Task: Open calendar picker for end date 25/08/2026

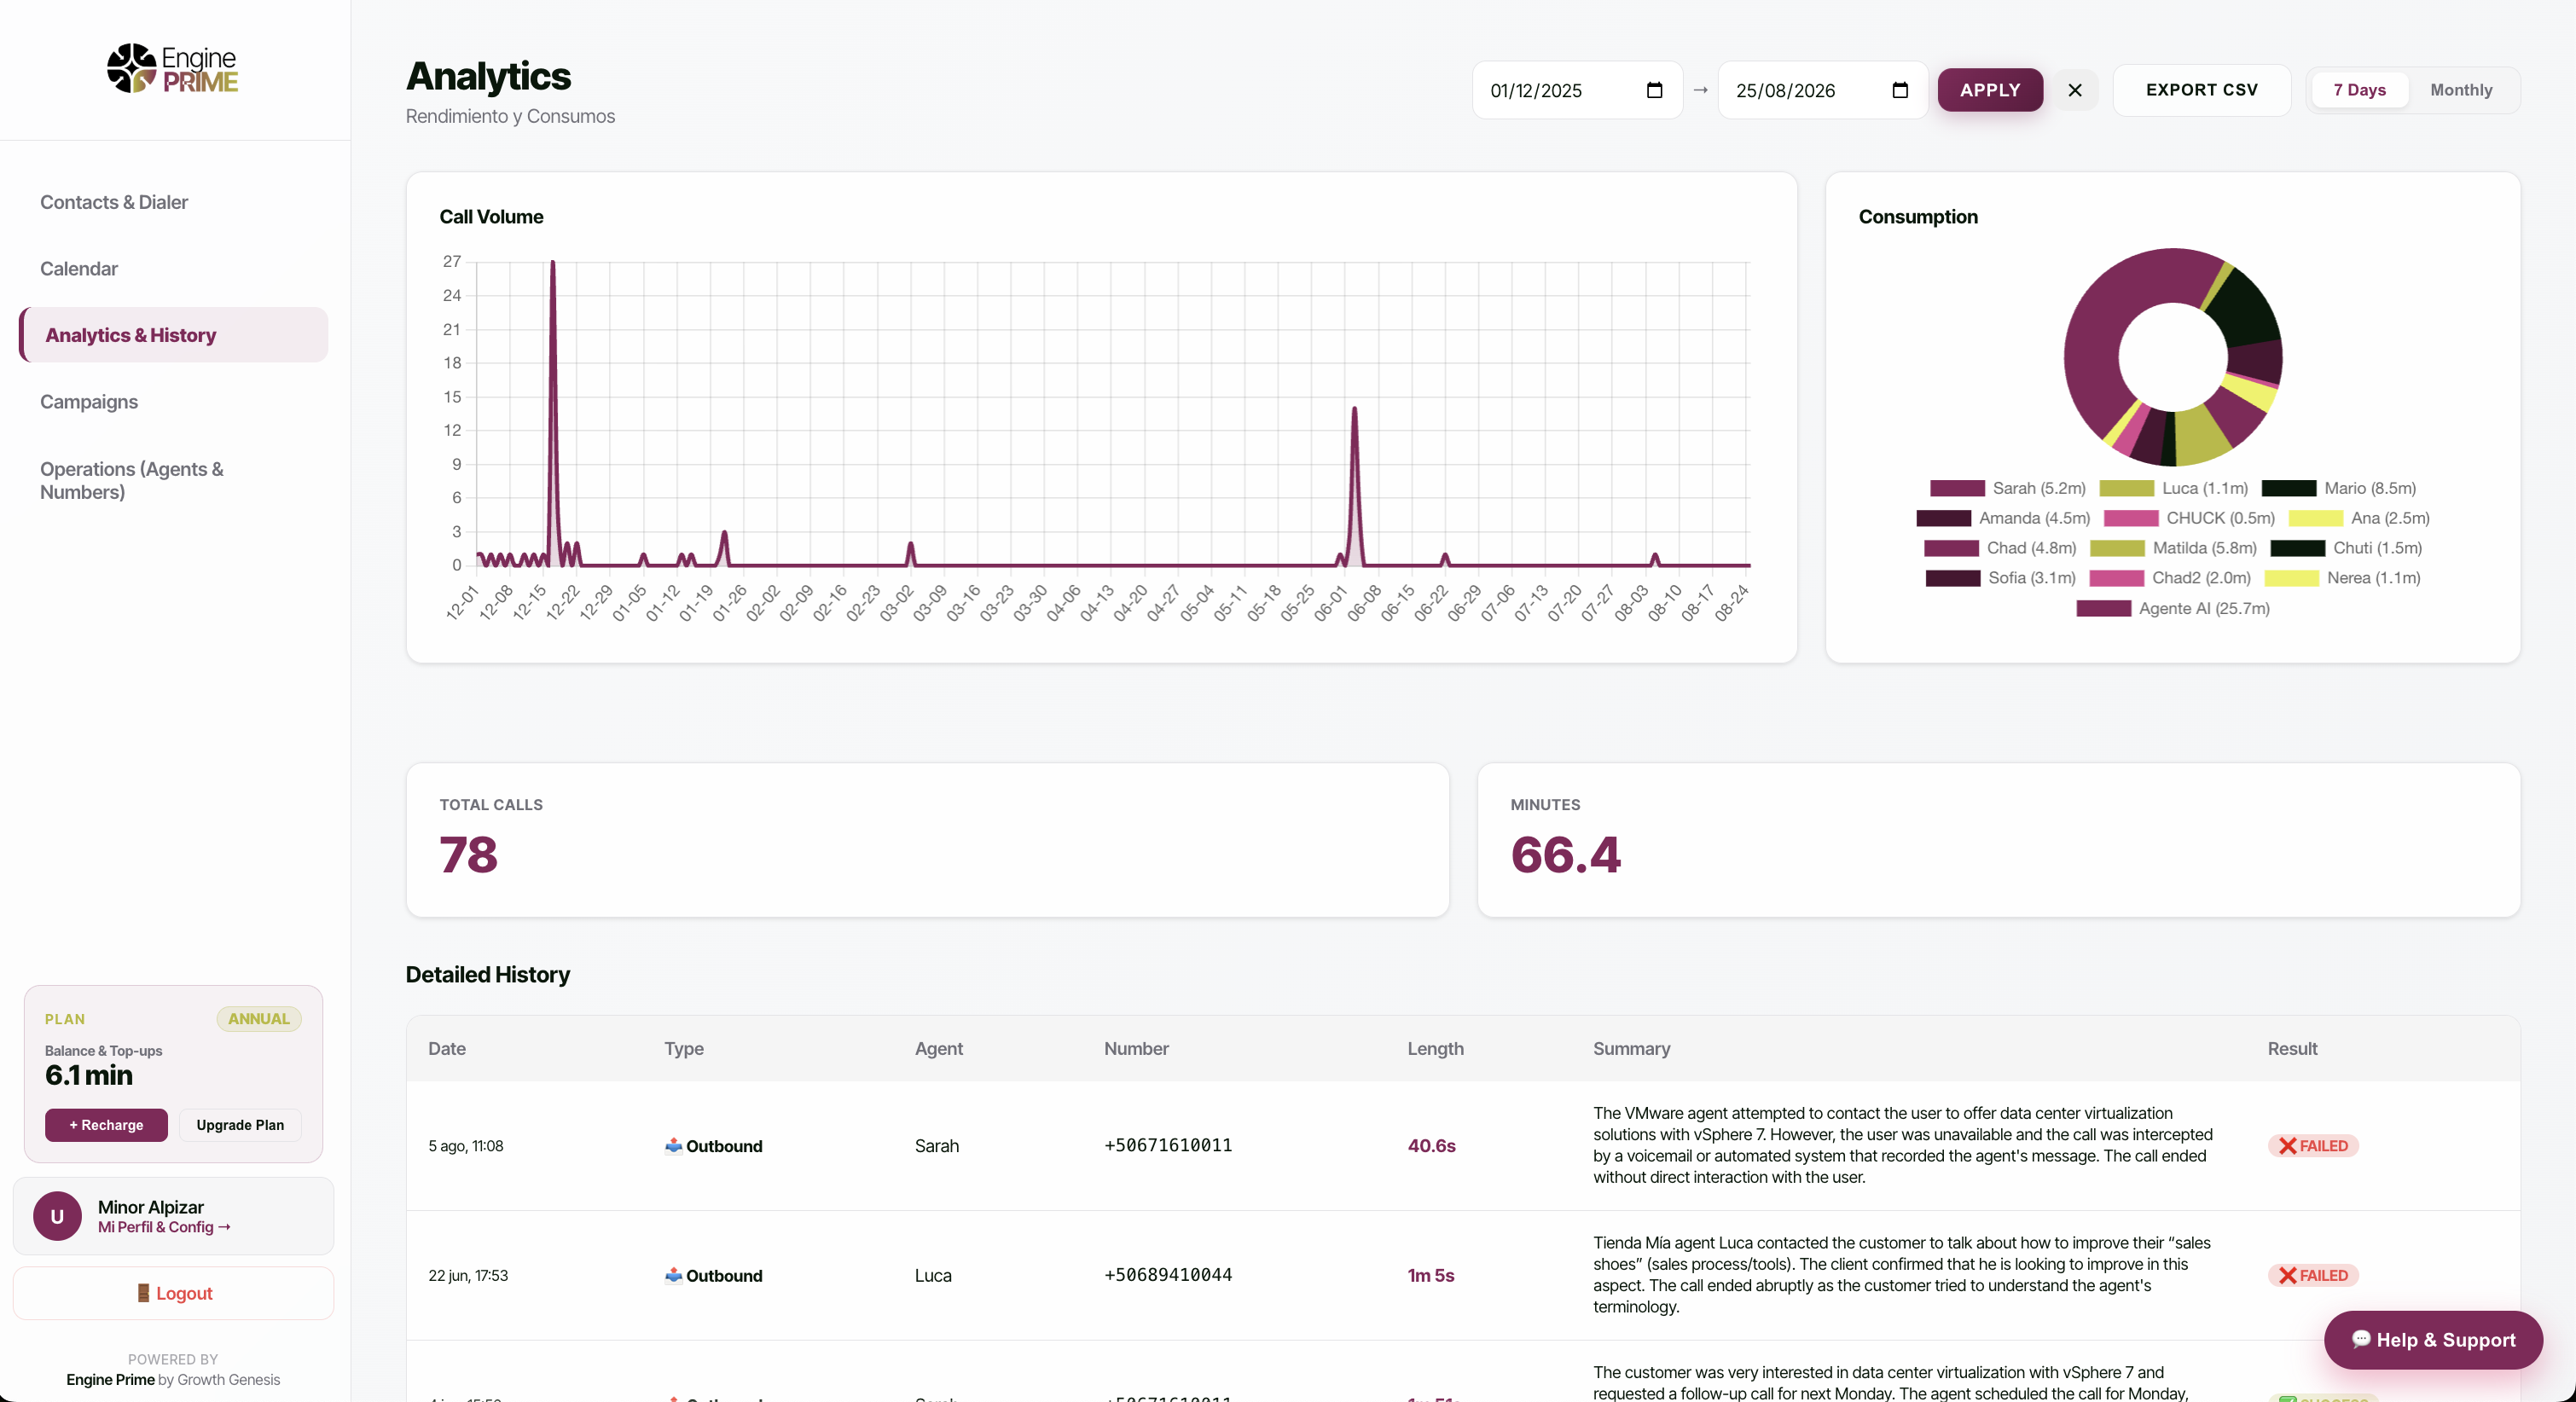Action: [x=1900, y=90]
